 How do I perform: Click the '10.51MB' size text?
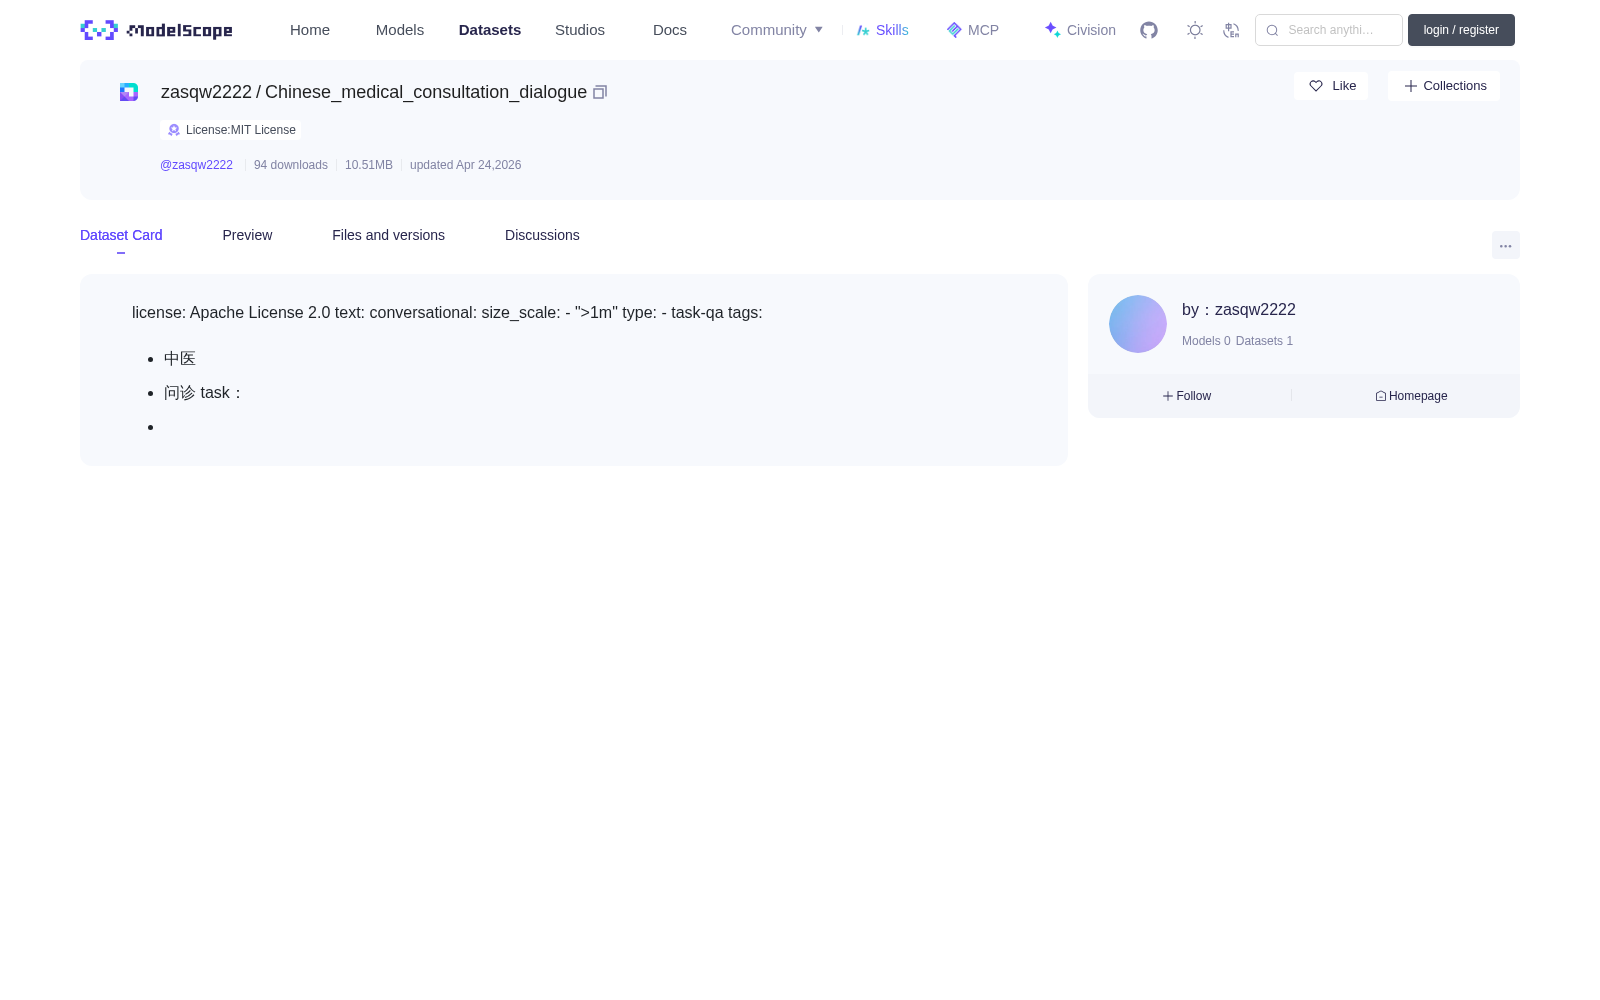click(369, 165)
